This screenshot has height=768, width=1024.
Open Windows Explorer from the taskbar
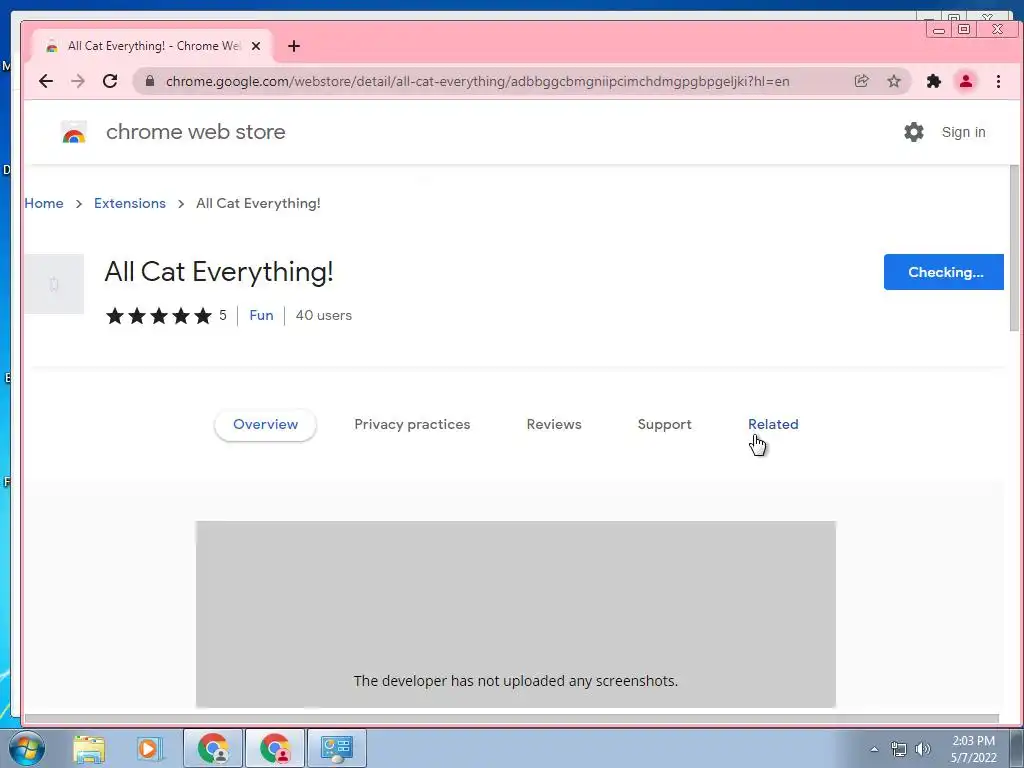click(x=89, y=748)
